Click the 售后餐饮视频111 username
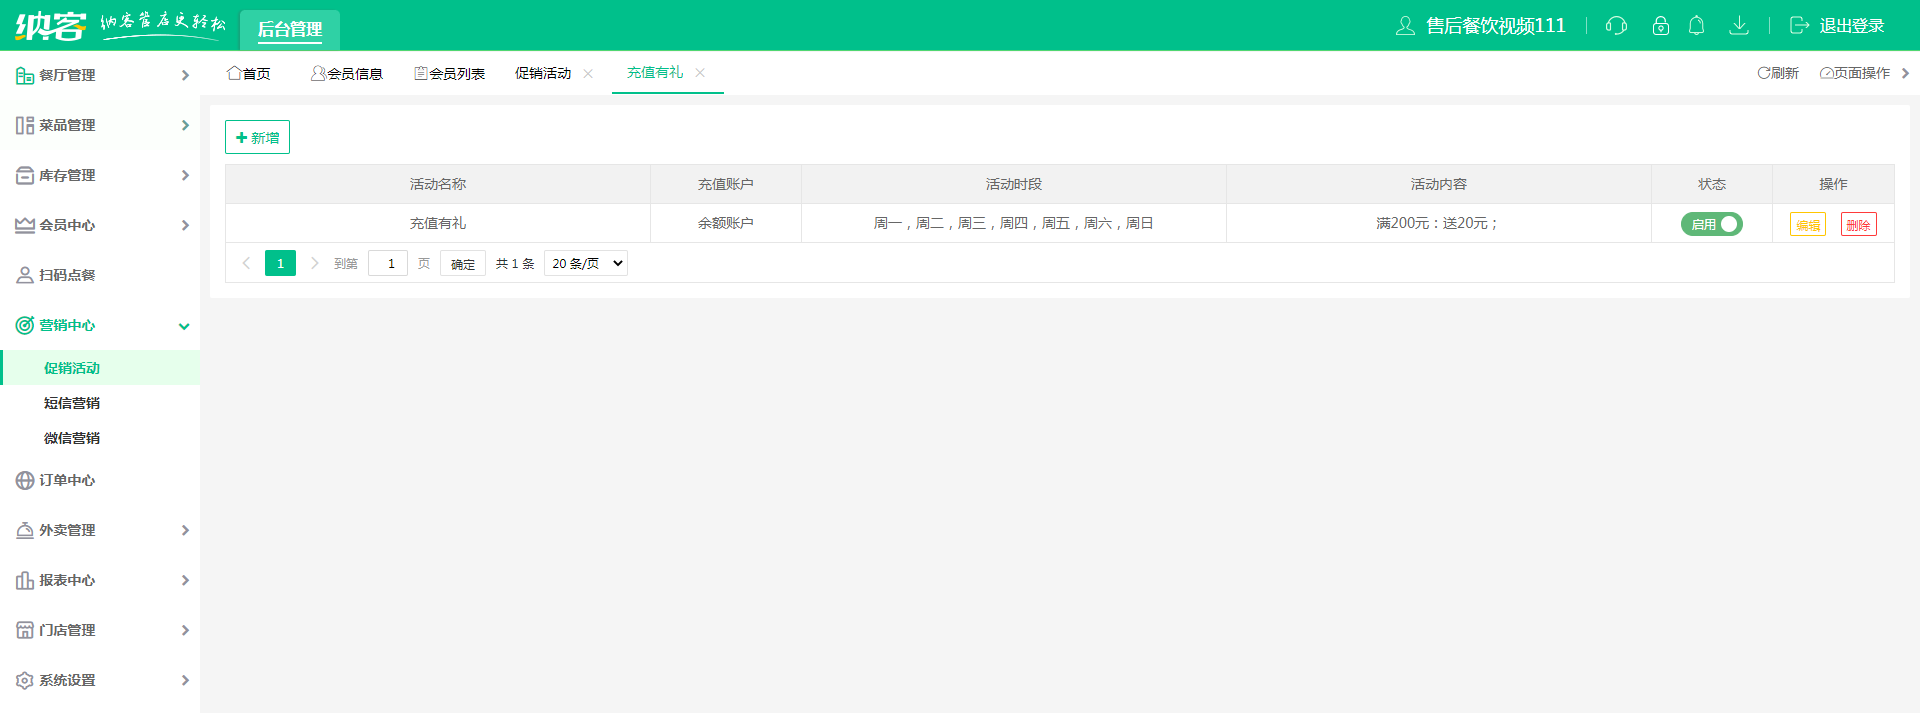This screenshot has height=713, width=1920. 1495,26
